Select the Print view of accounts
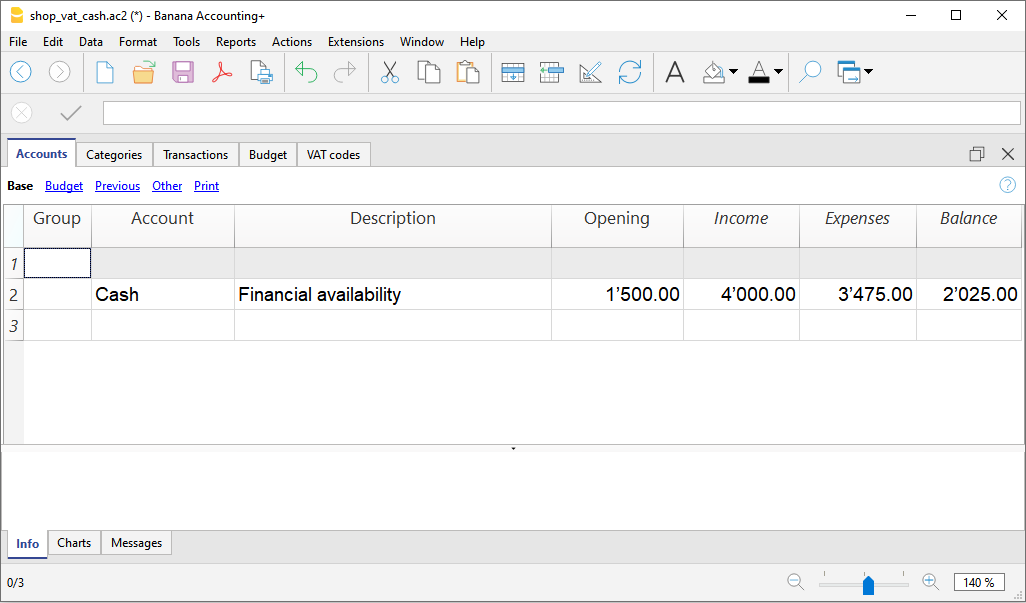Image resolution: width=1026 pixels, height=603 pixels. point(206,186)
